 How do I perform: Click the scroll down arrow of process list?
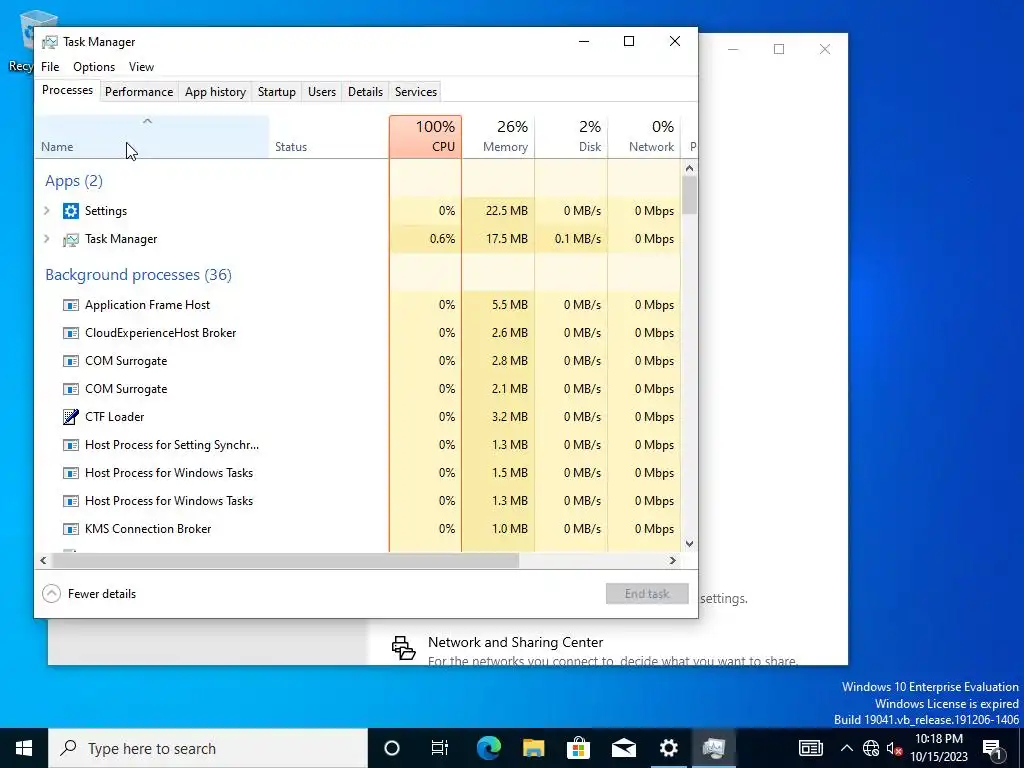[x=689, y=544]
